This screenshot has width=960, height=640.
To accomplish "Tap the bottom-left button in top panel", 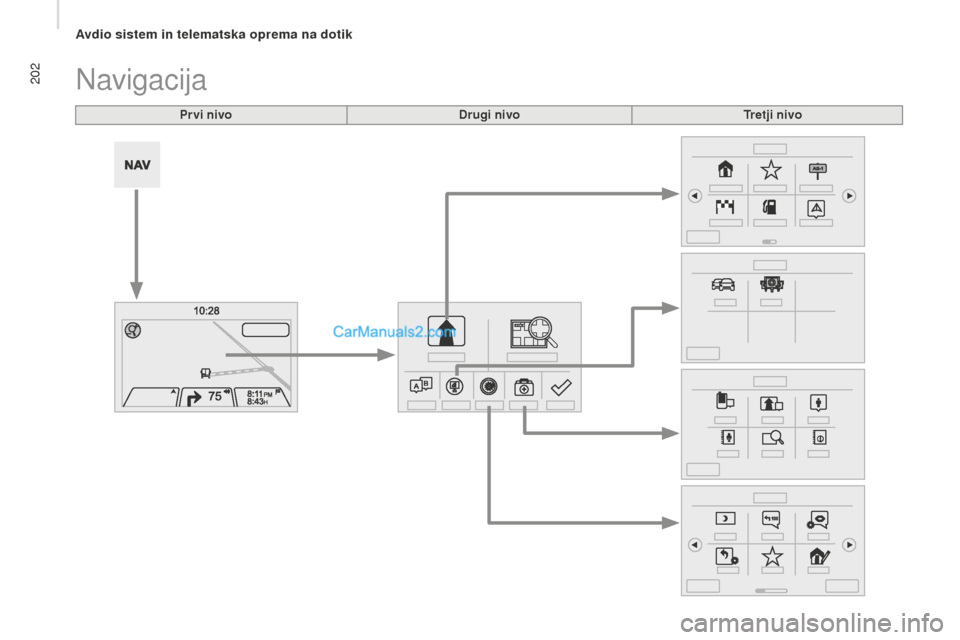I will pos(703,237).
